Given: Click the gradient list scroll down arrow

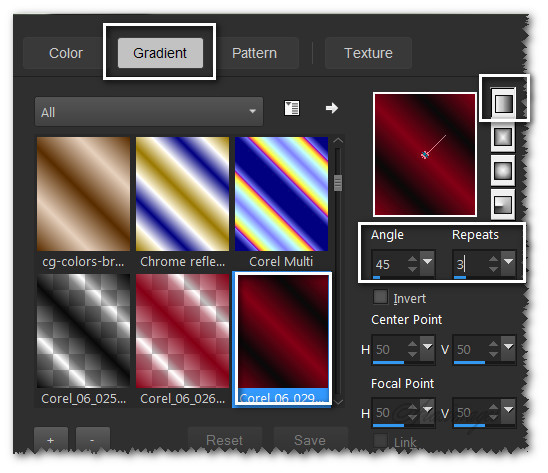Looking at the screenshot, I should (338, 402).
